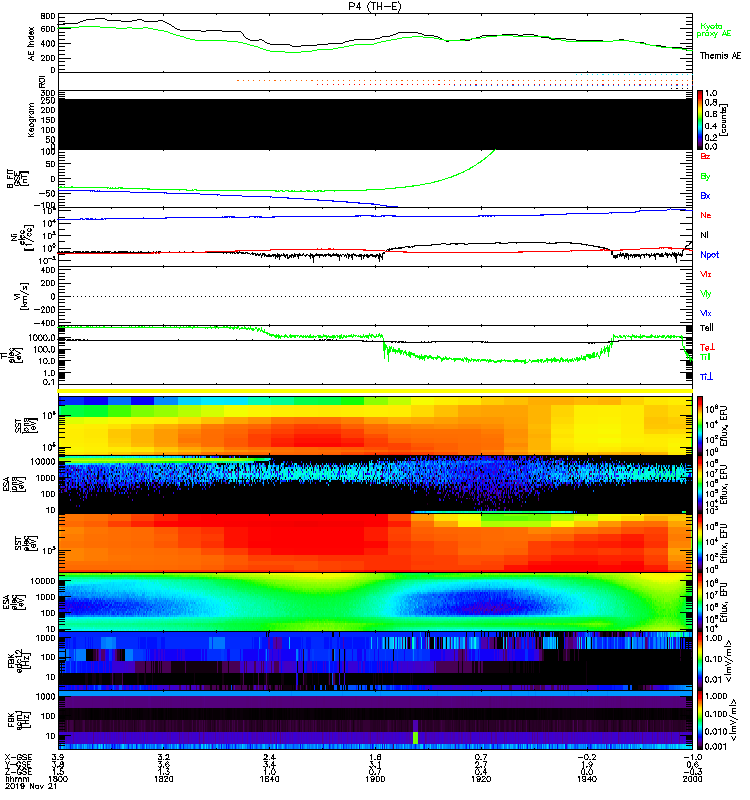Select the black "Ni" density legend label
Viewport: 750px width, 800px height.
pyautogui.click(x=704, y=235)
